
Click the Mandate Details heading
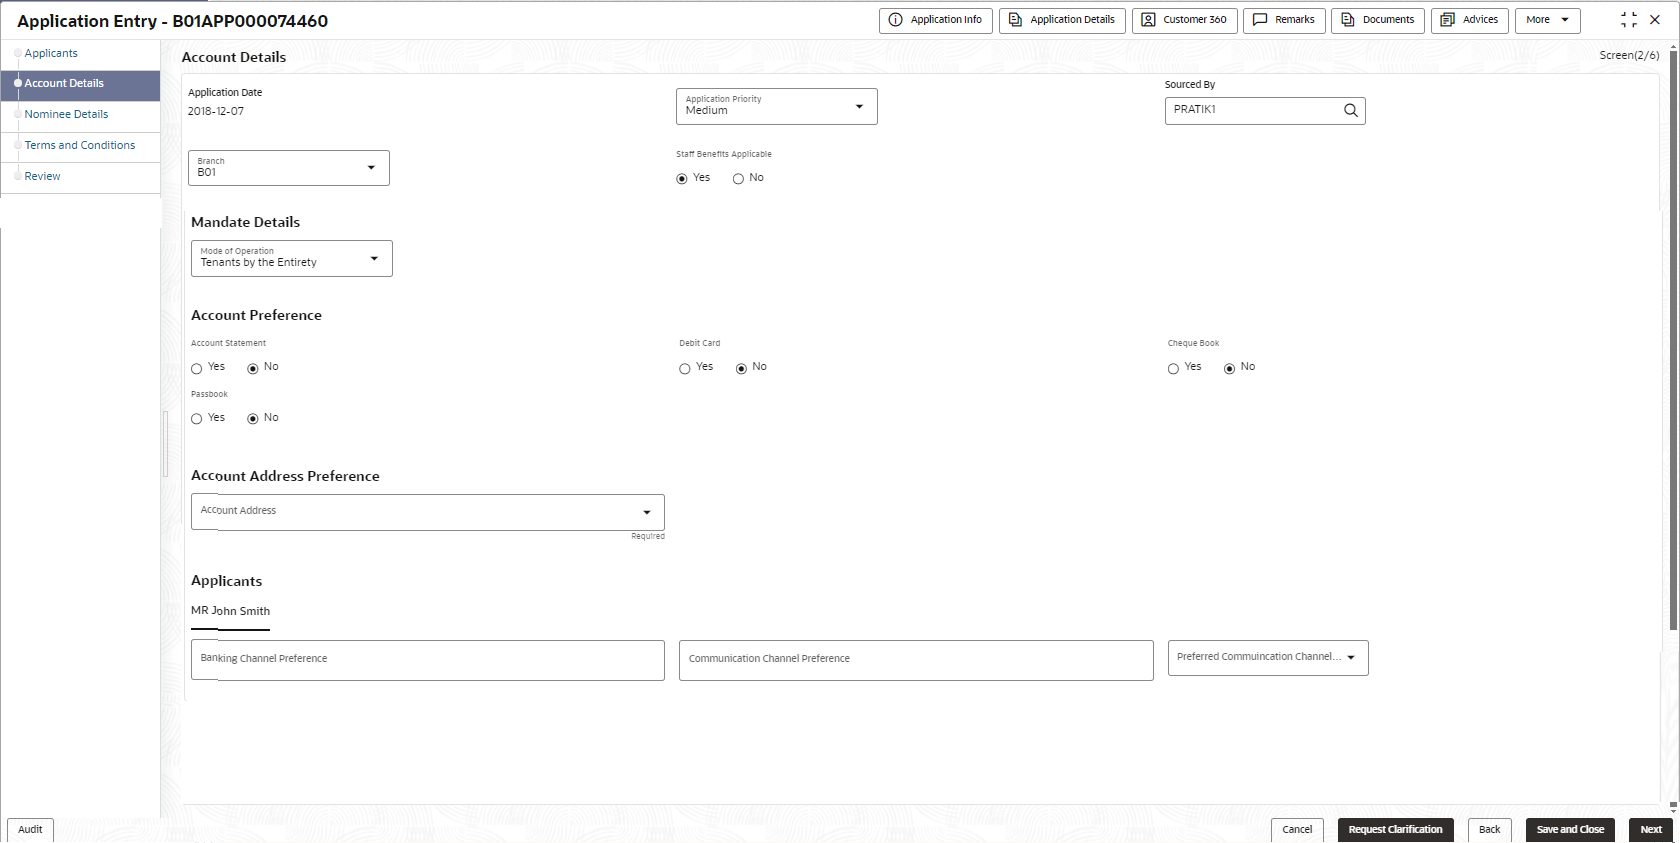tap(246, 222)
